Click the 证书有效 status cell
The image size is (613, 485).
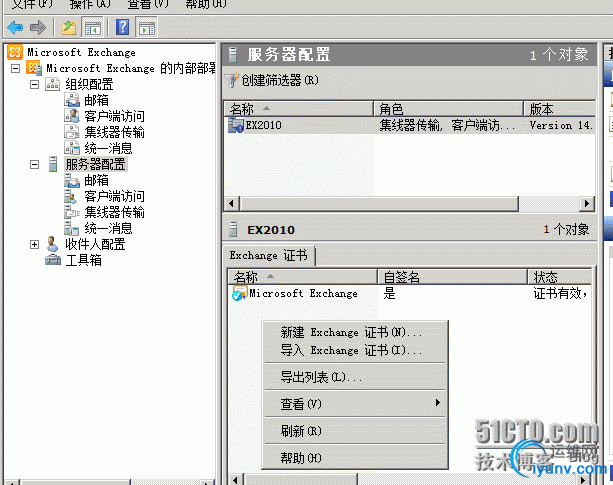[x=561, y=293]
